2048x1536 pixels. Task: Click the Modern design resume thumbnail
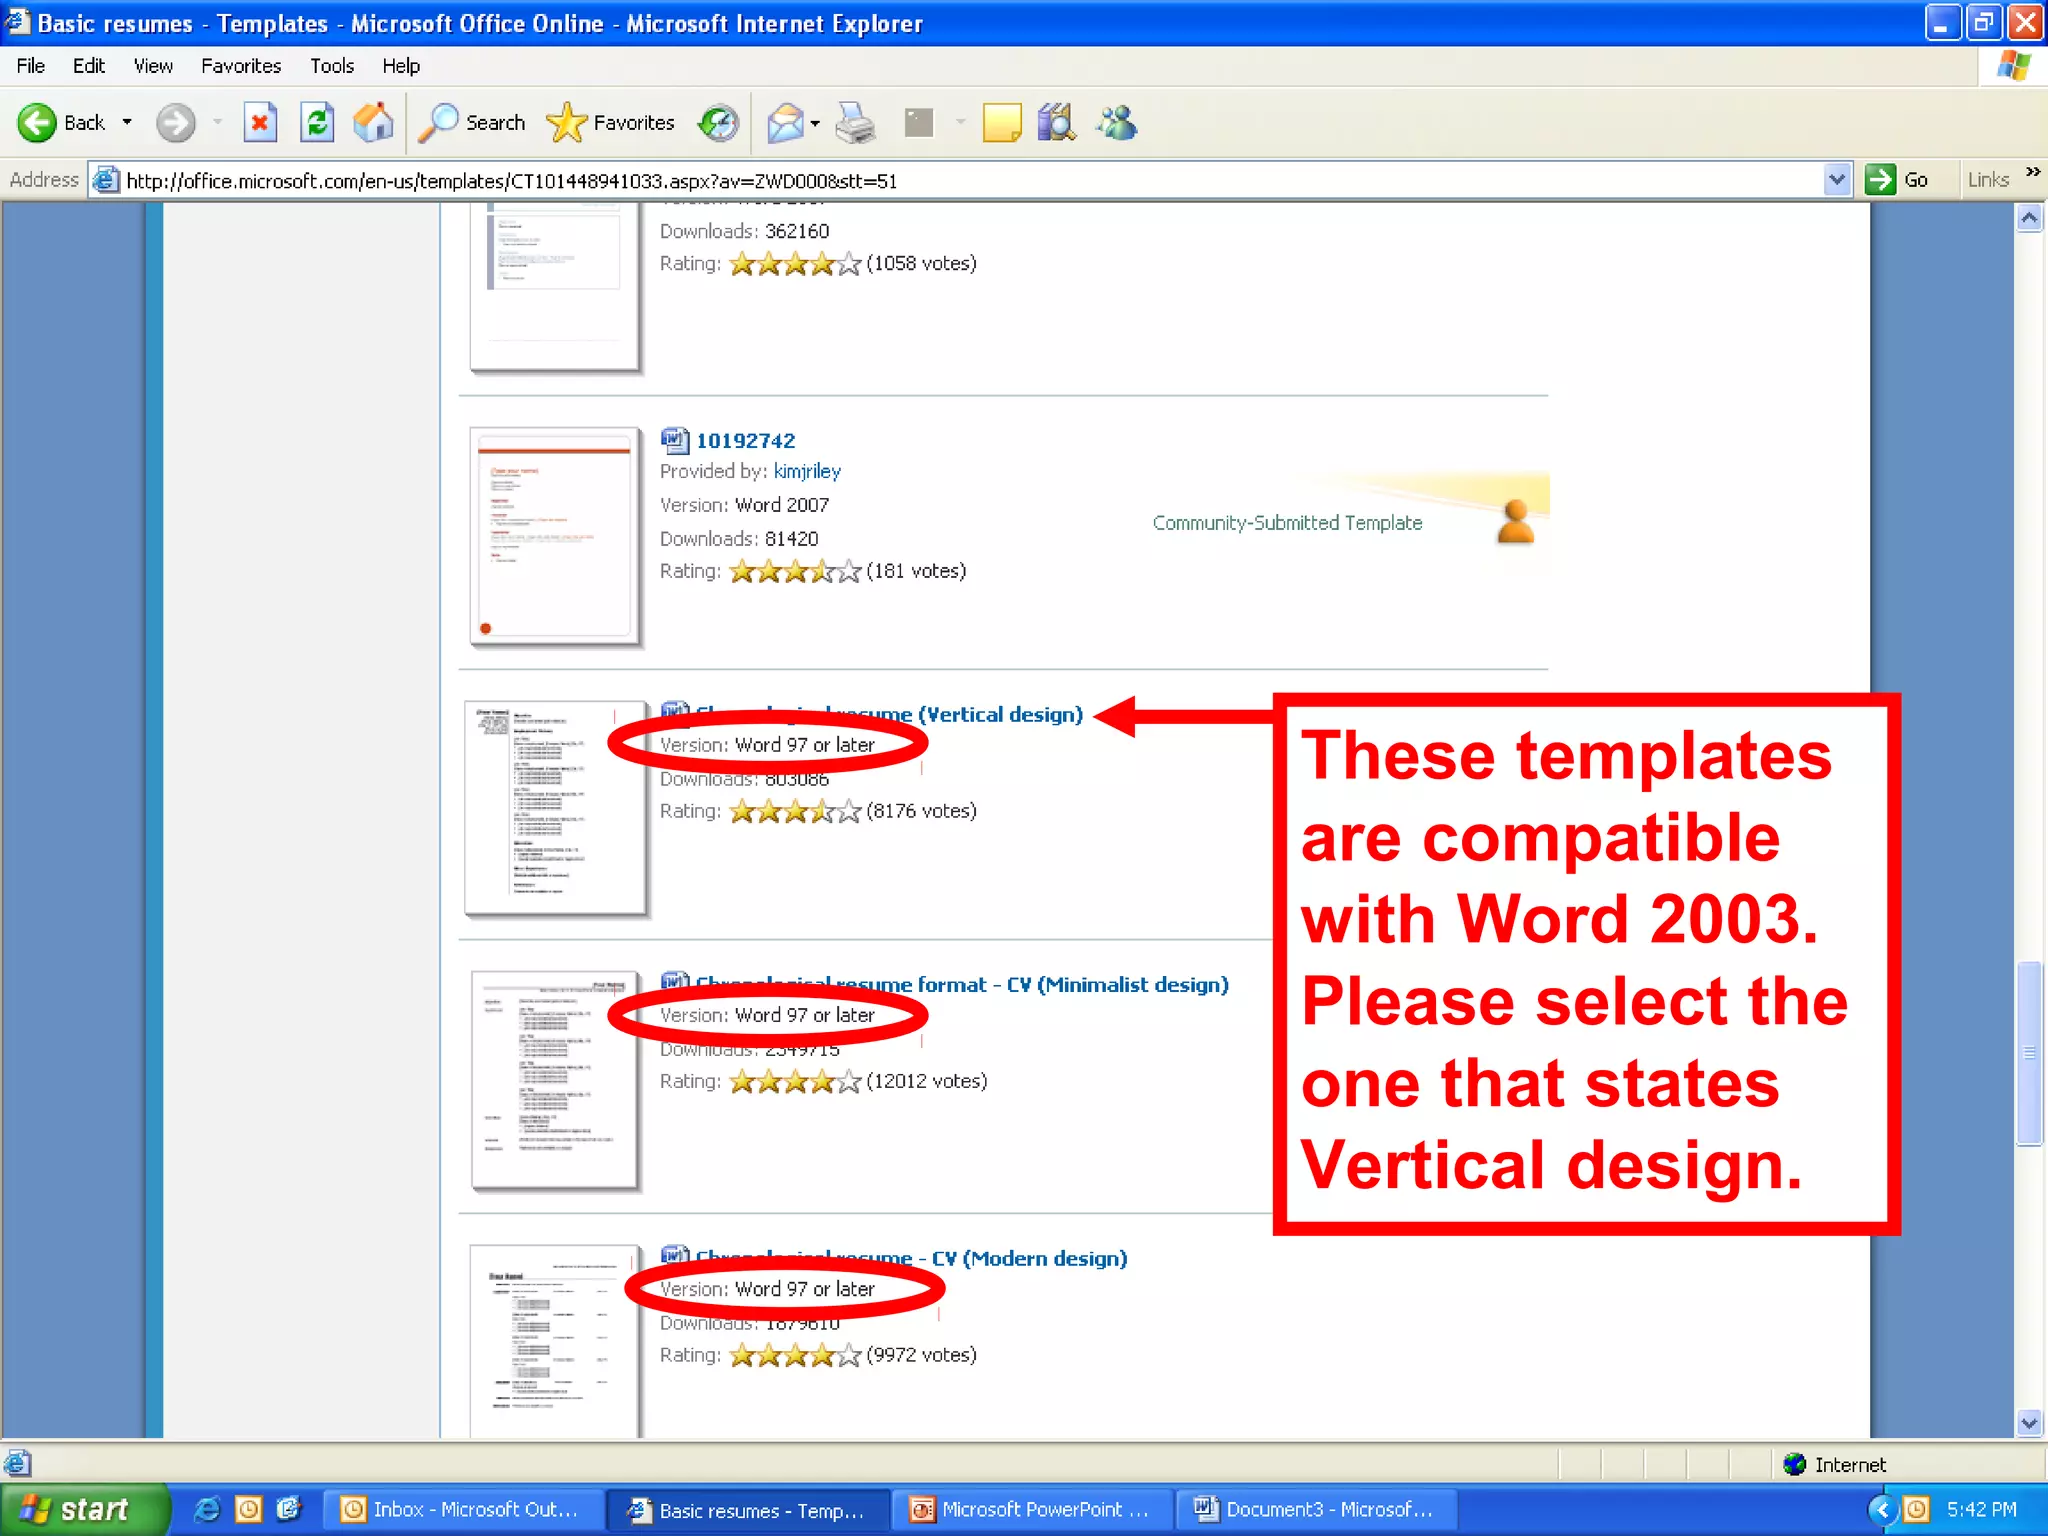555,1342
